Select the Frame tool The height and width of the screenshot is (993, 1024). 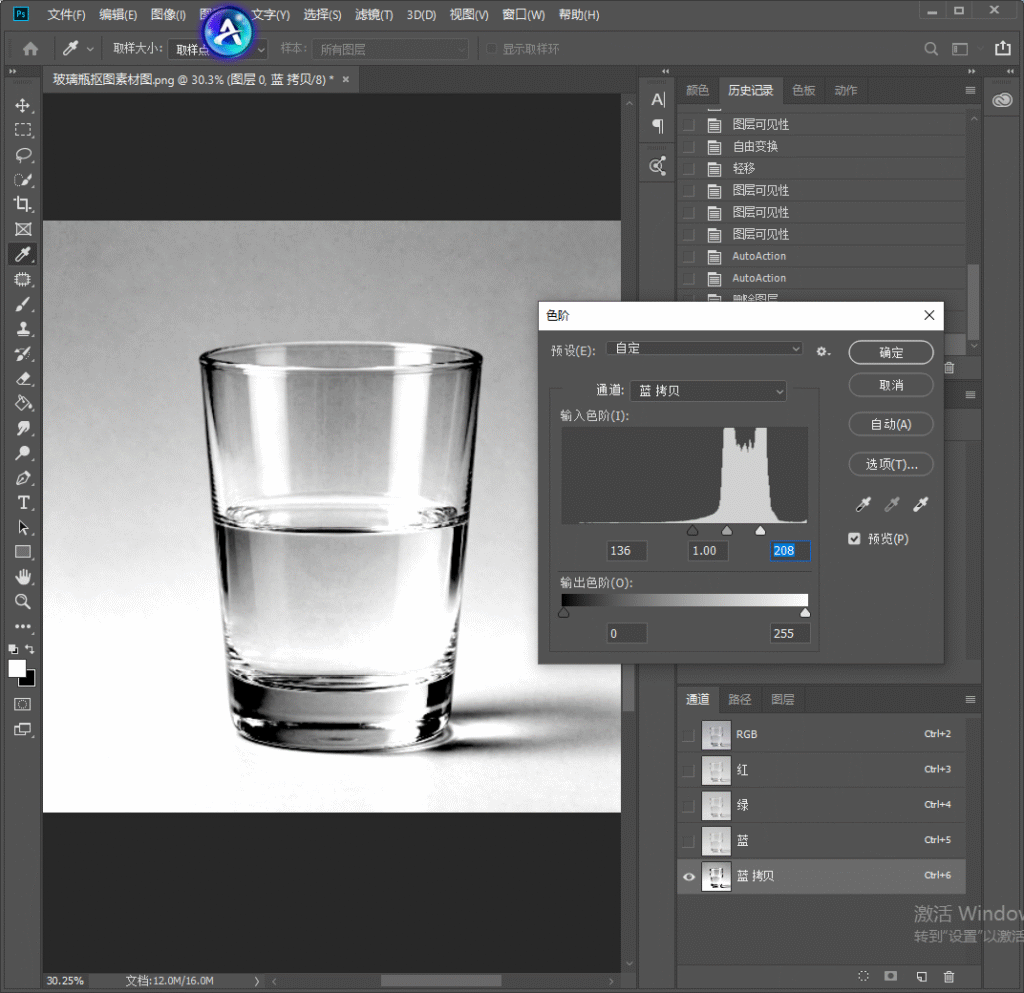pos(23,229)
